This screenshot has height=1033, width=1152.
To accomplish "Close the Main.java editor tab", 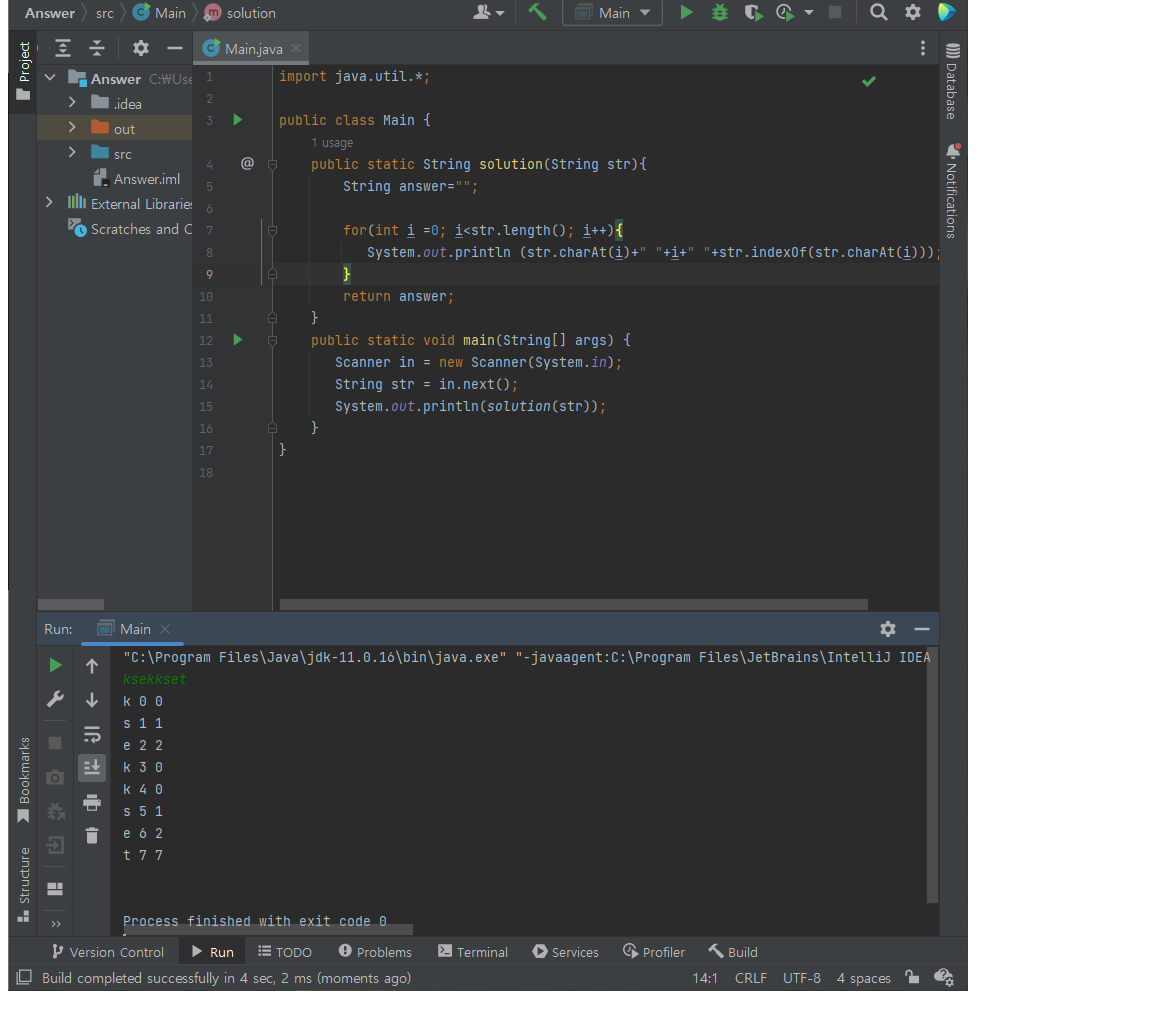I will tap(296, 48).
